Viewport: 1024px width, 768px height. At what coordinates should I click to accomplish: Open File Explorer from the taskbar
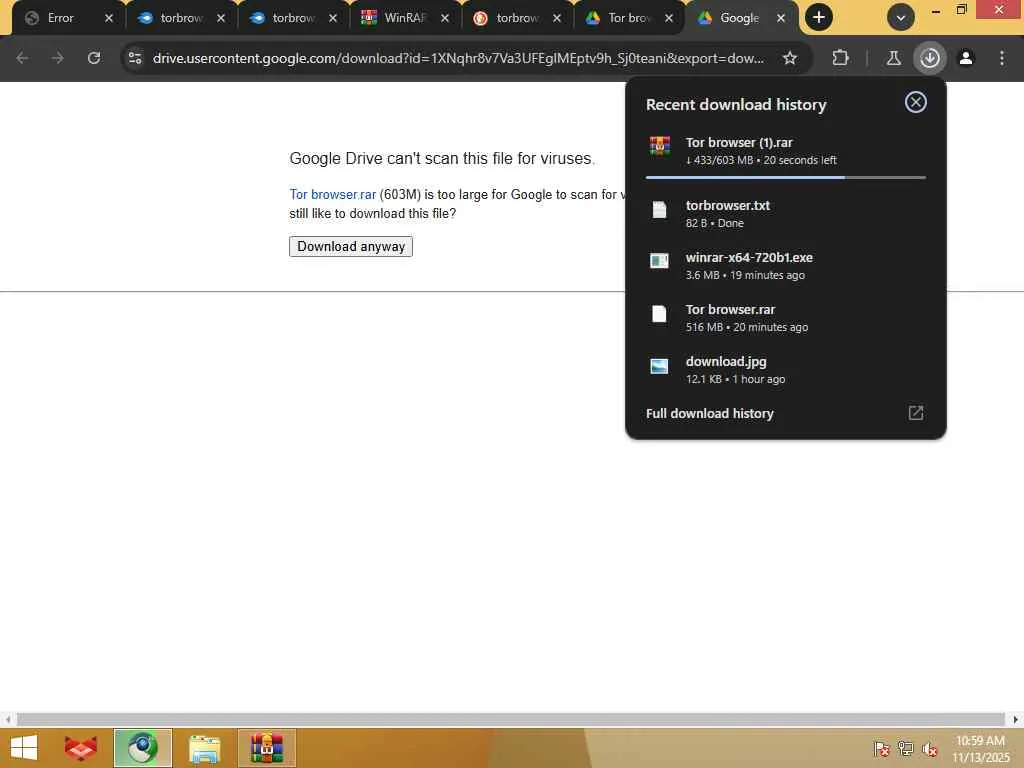point(204,748)
